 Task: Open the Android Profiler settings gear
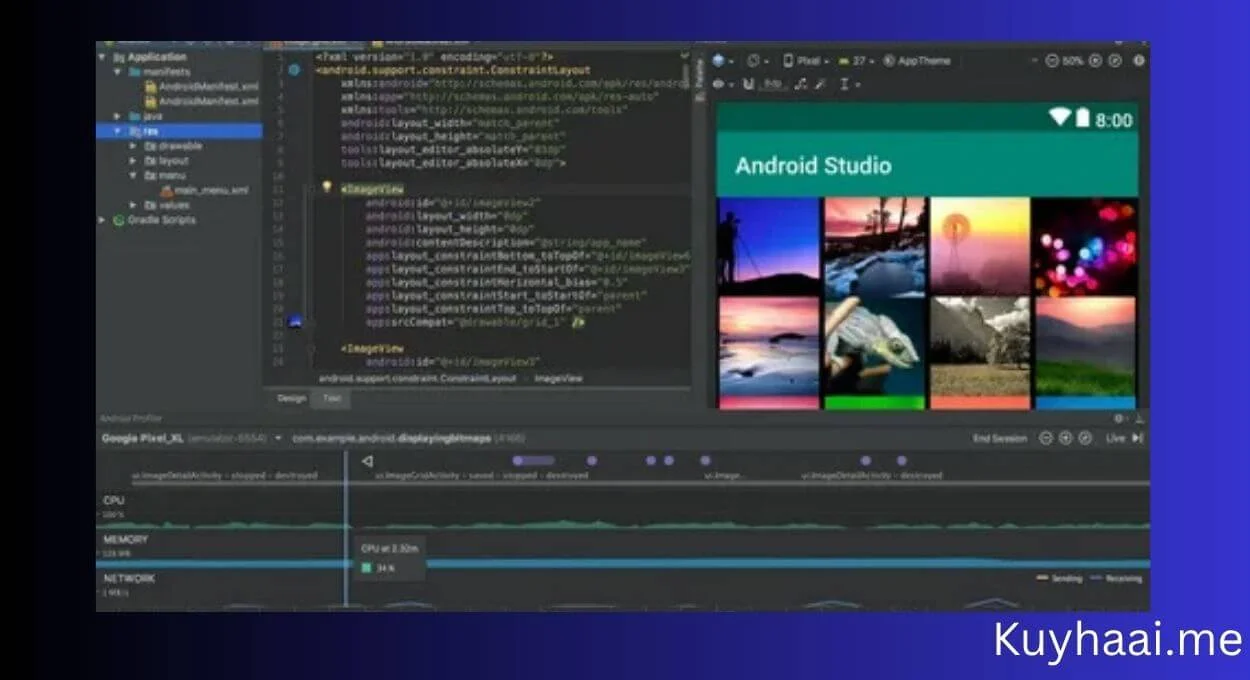pos(1119,418)
